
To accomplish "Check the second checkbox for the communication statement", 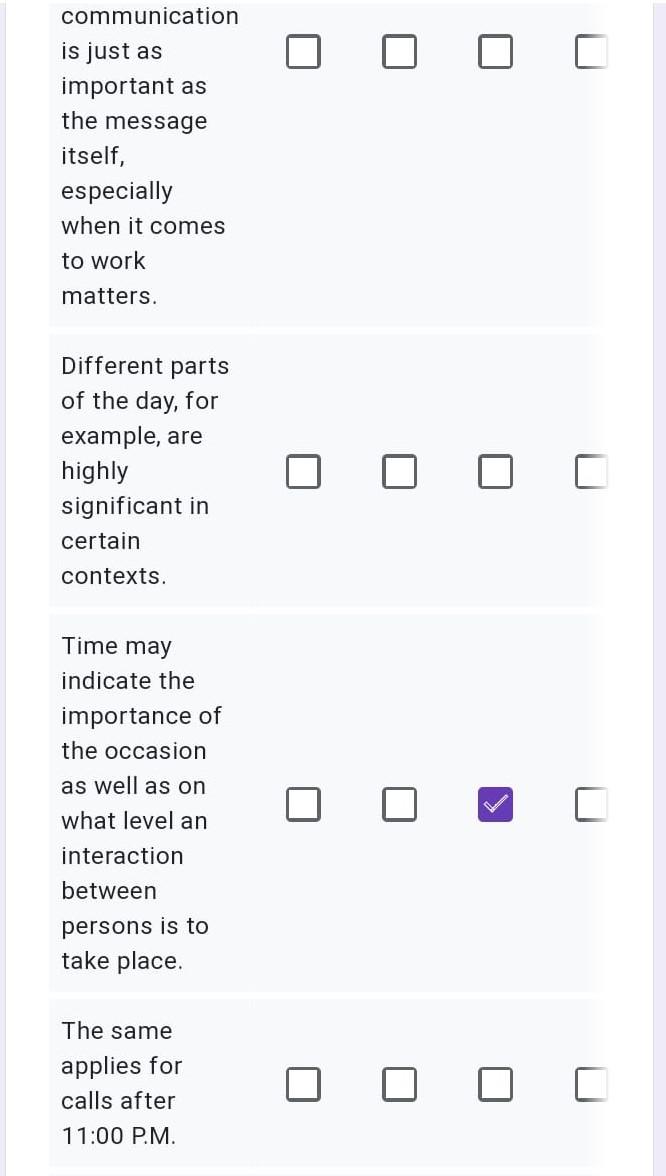I will click(400, 51).
